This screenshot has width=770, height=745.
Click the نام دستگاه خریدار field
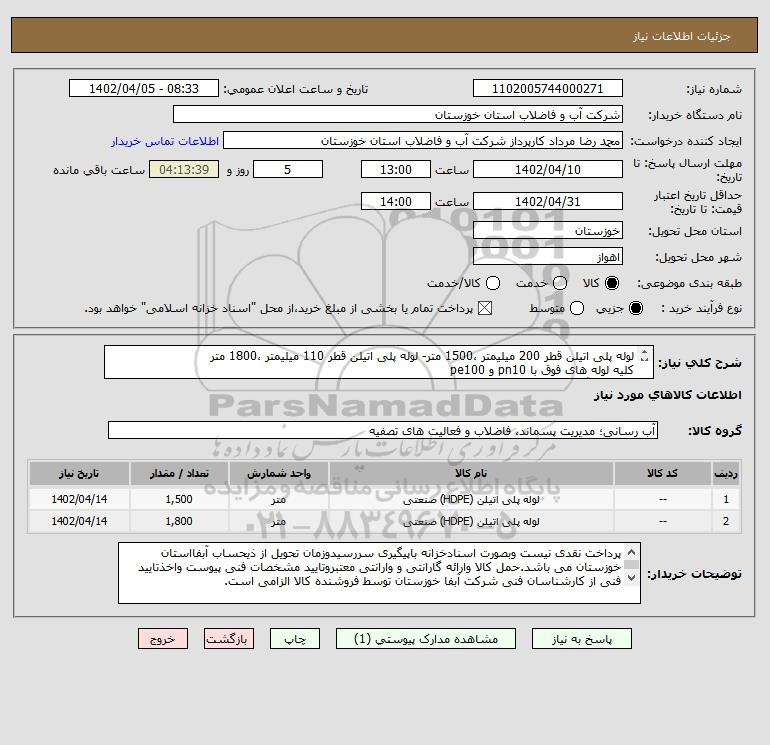398,115
